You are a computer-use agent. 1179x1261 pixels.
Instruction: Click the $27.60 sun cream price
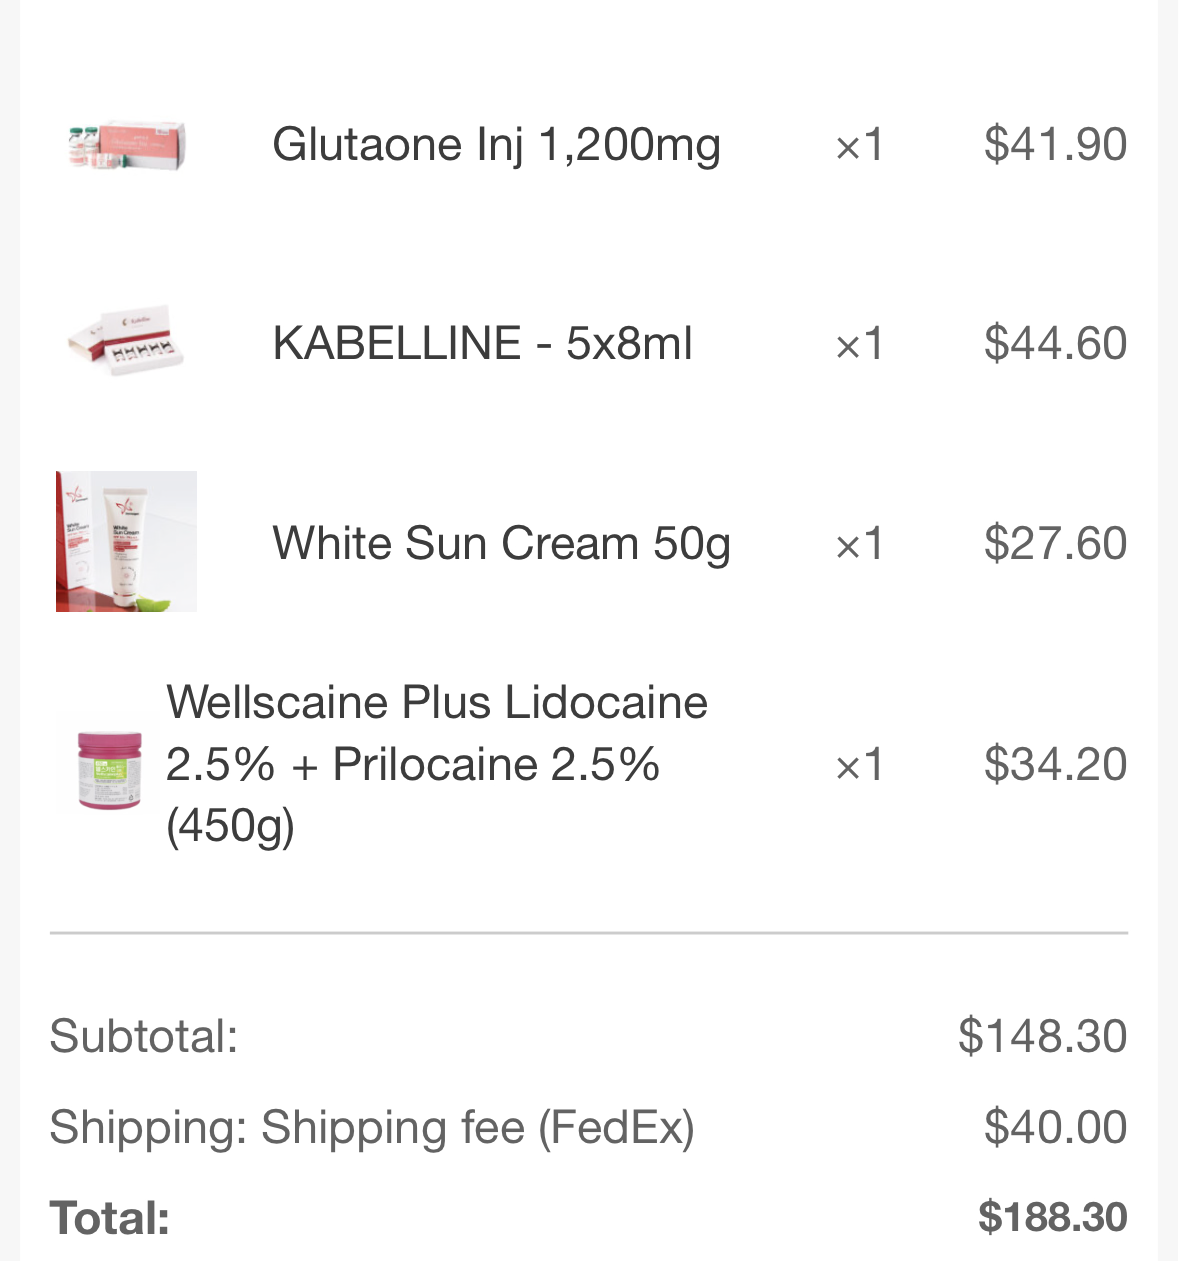[x=1055, y=544]
